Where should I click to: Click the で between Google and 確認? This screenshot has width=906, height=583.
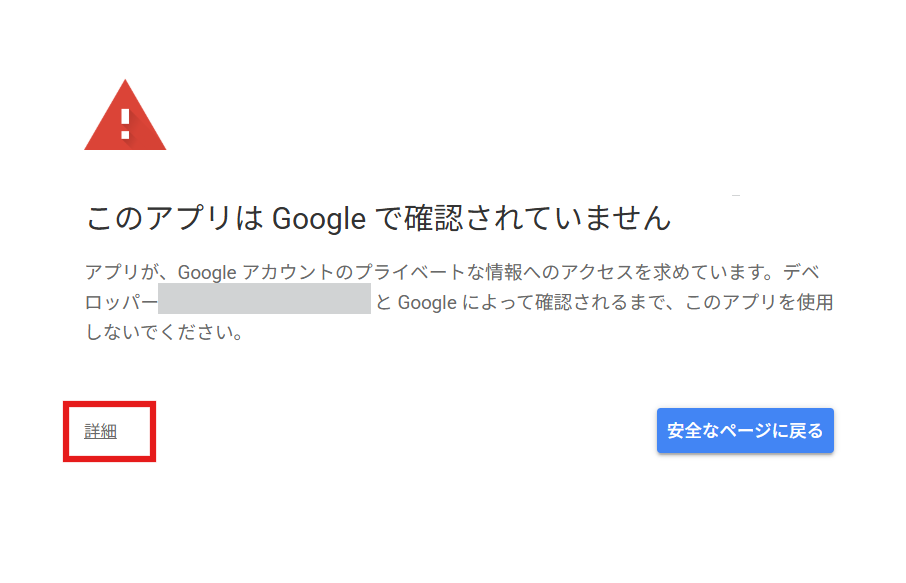click(x=386, y=218)
